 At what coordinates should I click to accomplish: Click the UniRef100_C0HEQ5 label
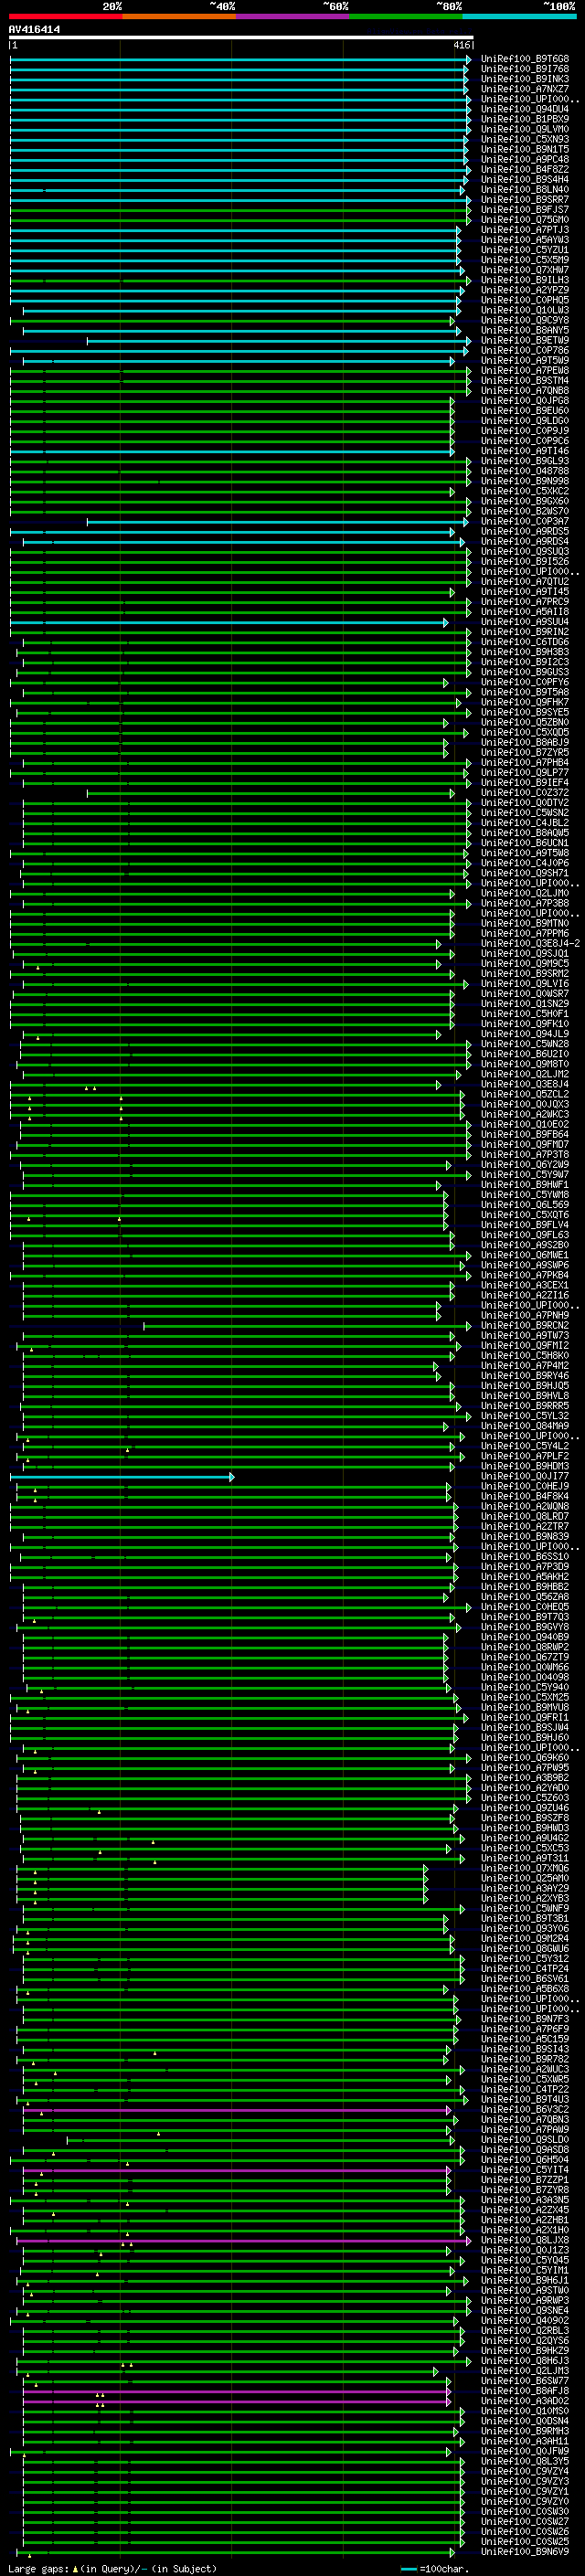pos(525,1607)
